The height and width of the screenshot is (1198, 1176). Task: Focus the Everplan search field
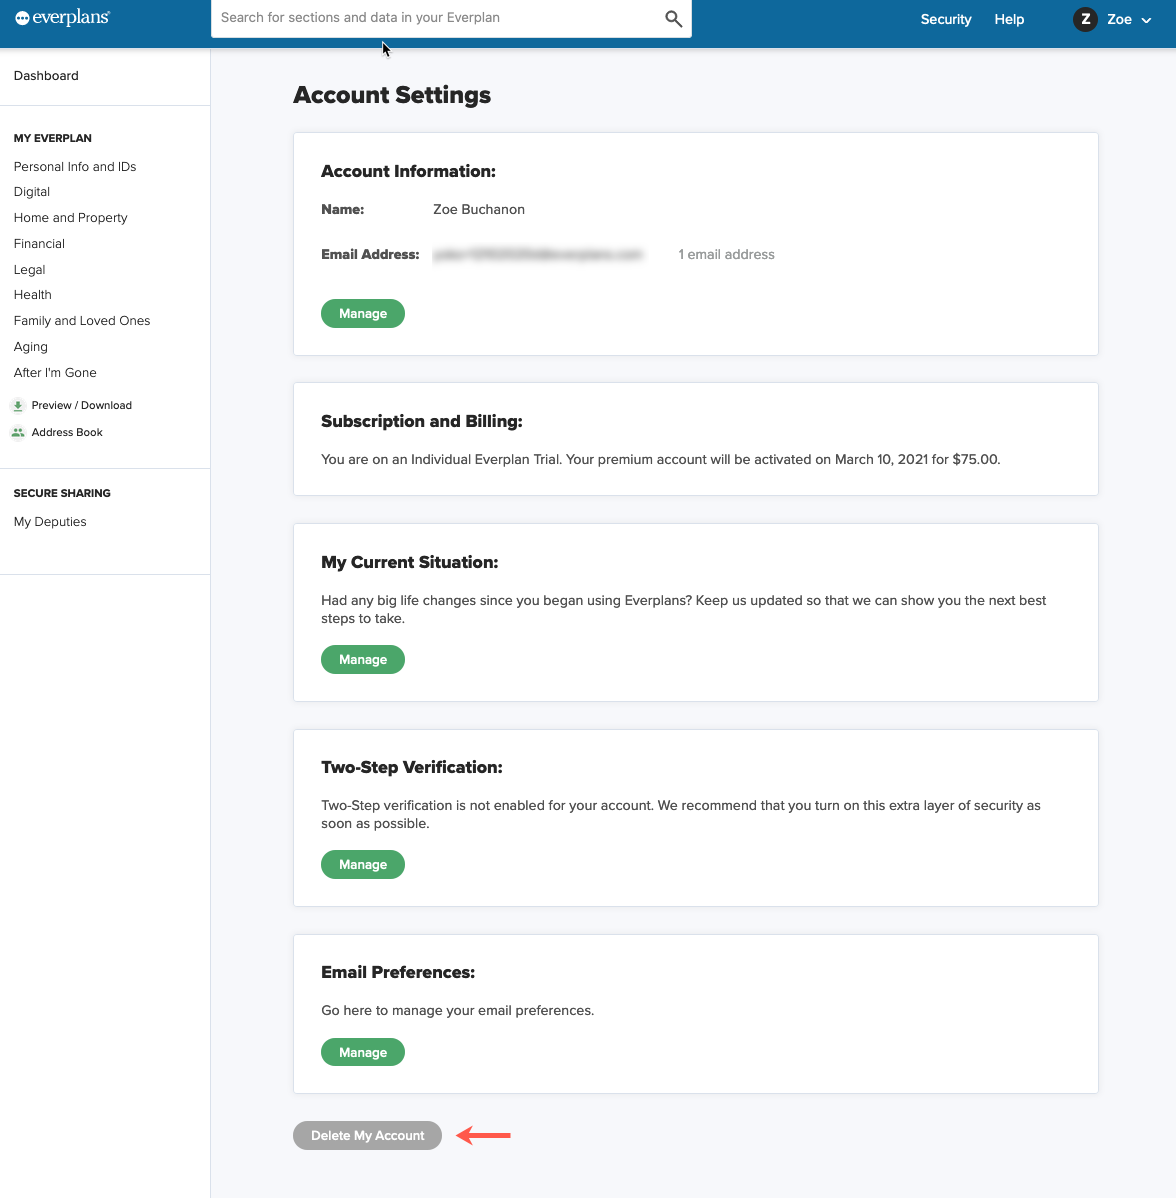(x=437, y=18)
